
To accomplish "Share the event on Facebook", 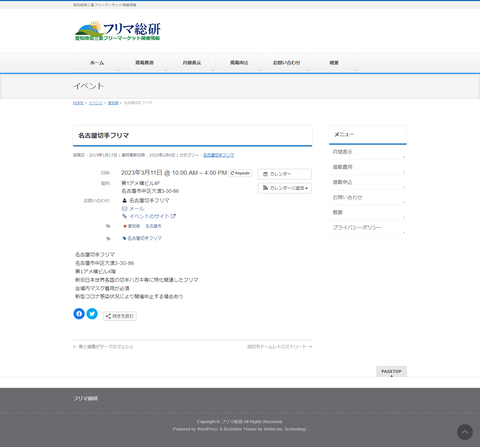I will pyautogui.click(x=79, y=314).
